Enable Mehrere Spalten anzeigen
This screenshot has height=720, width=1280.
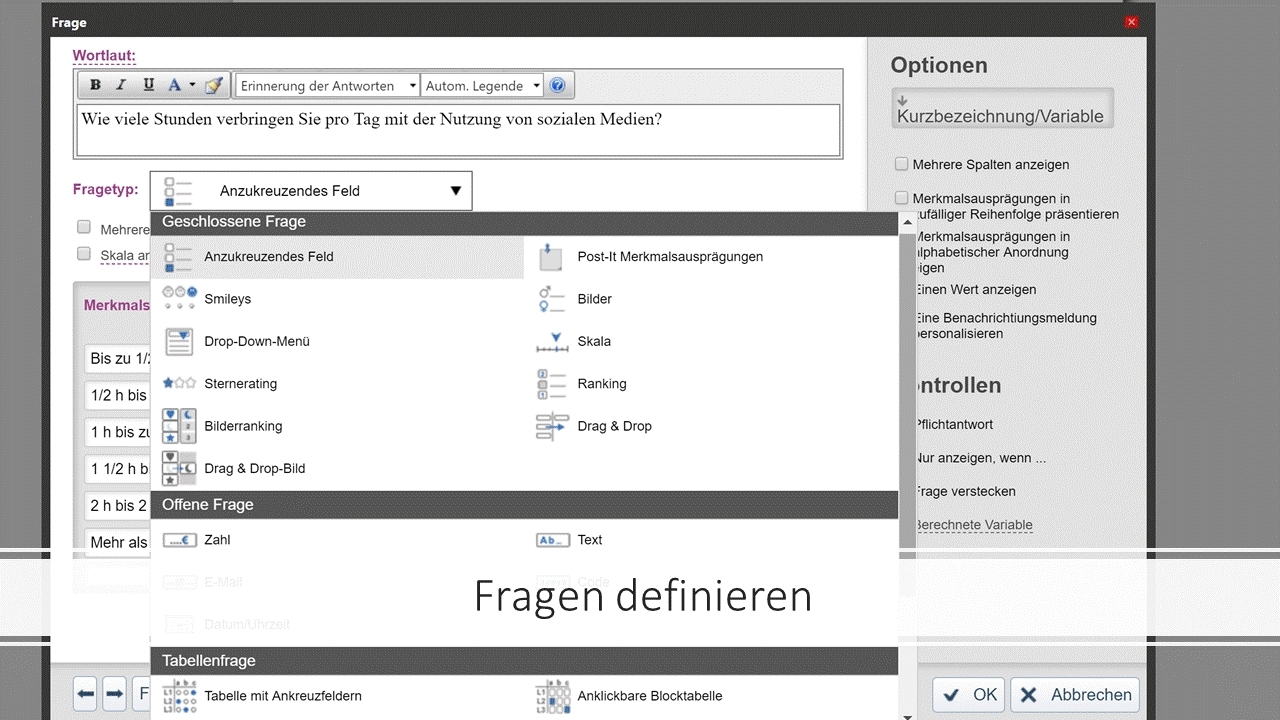pyautogui.click(x=902, y=164)
